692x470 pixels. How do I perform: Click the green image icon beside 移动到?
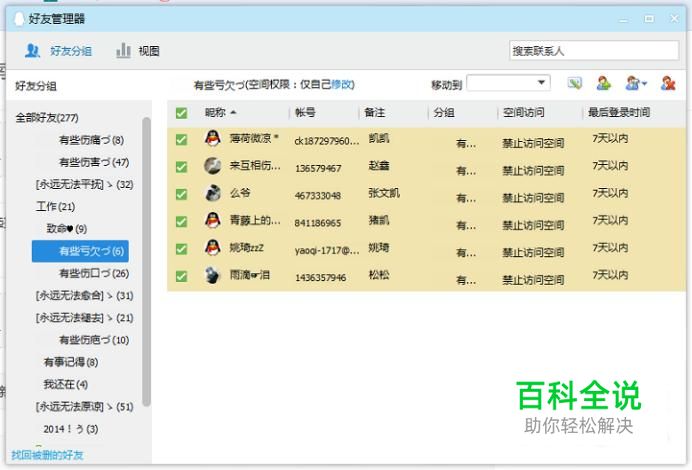pos(574,83)
